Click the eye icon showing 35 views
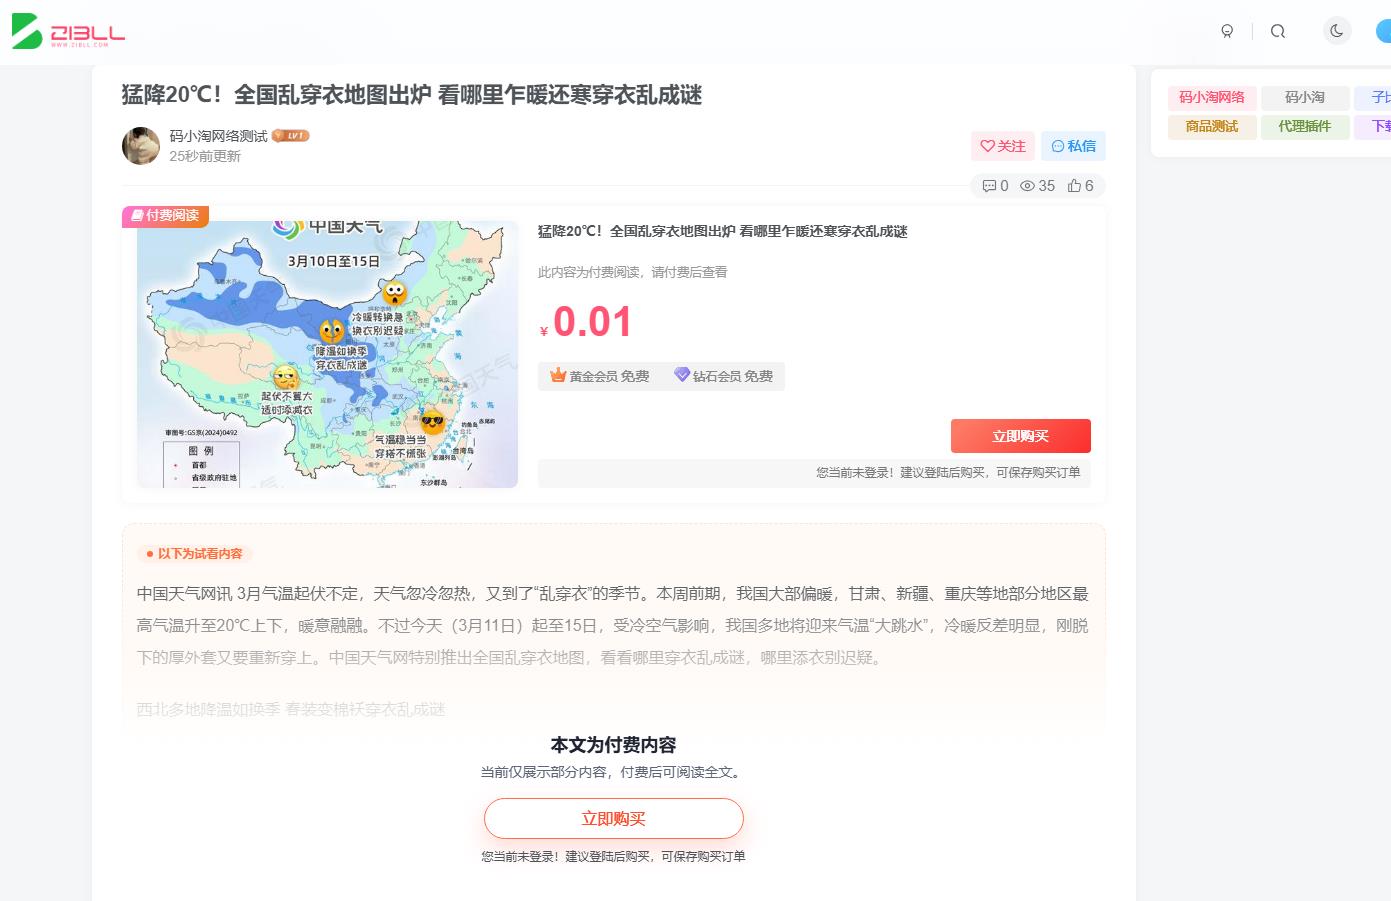 1027,186
